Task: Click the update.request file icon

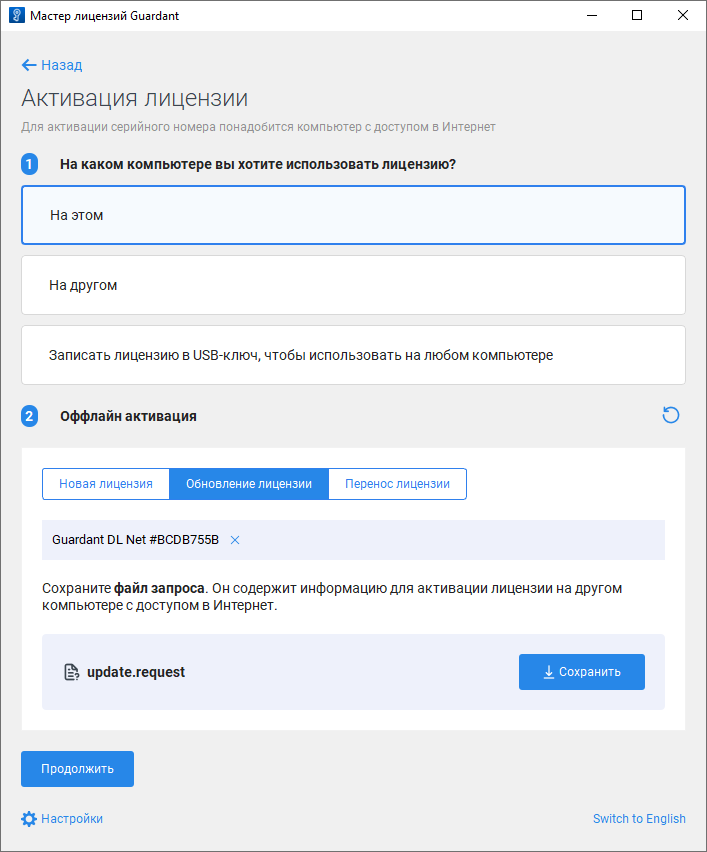Action: coord(71,672)
